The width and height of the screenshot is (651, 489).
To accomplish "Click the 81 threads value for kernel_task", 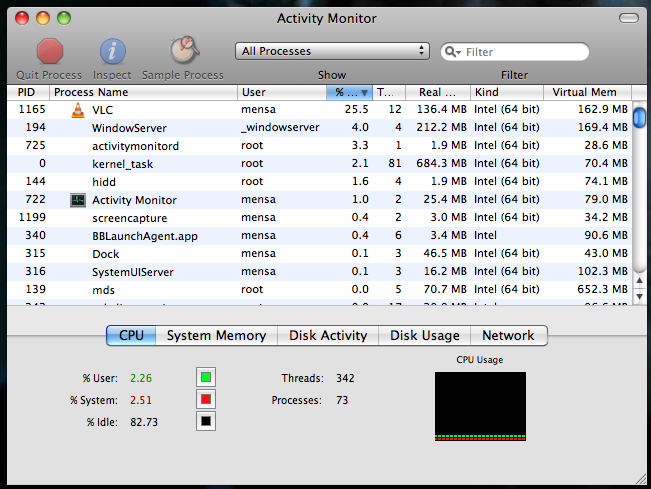I will point(395,163).
